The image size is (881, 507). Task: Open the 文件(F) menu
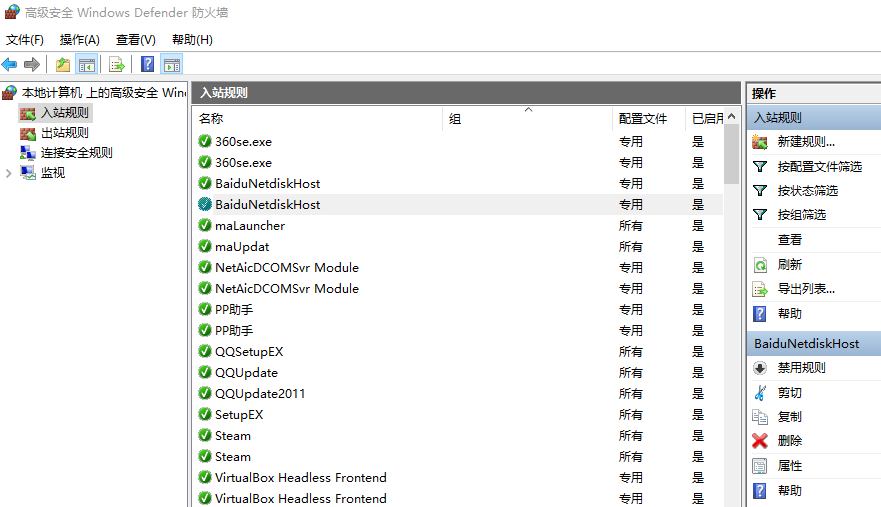click(25, 40)
